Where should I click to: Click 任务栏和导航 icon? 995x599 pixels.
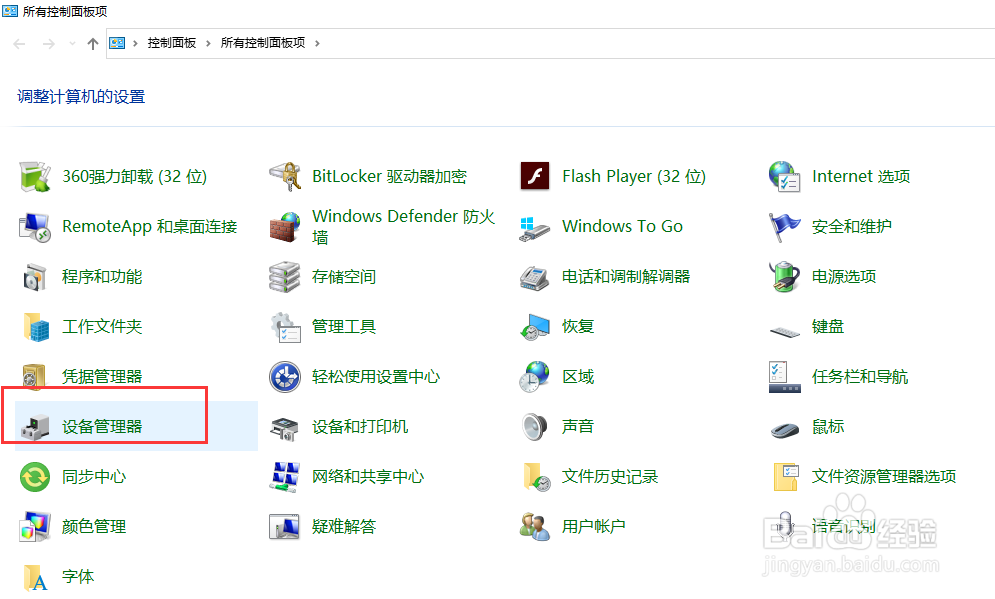[784, 377]
